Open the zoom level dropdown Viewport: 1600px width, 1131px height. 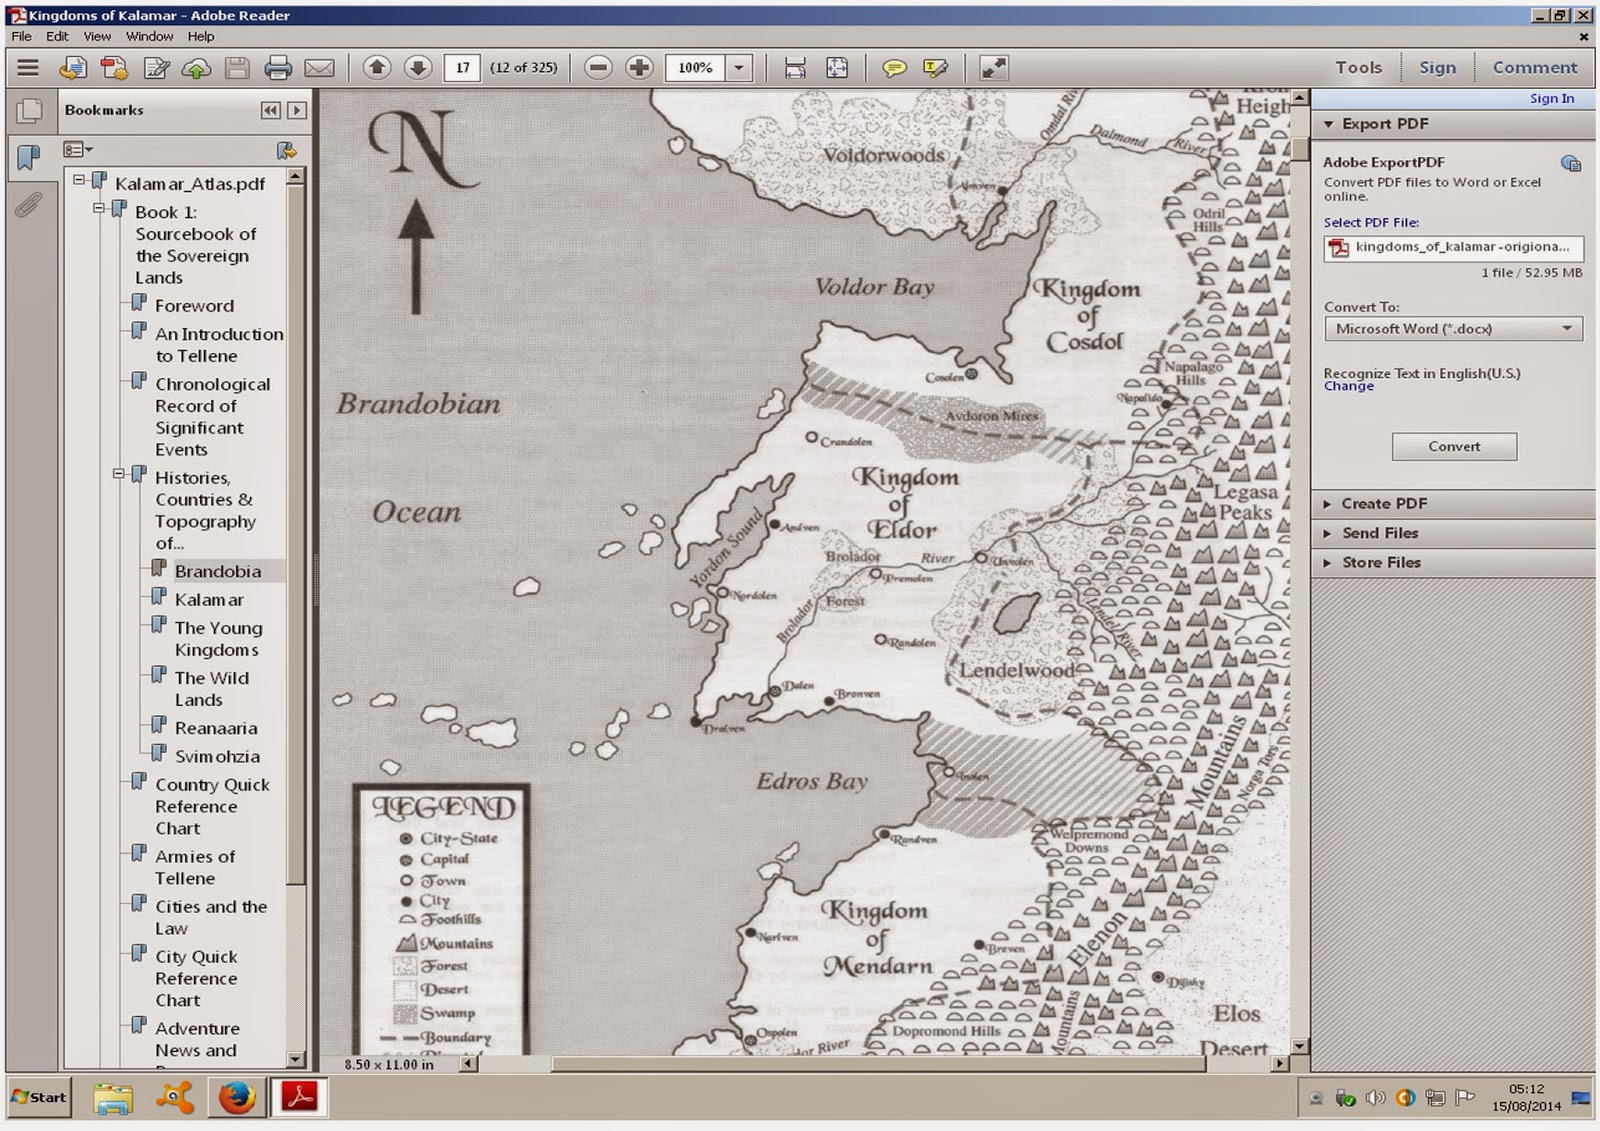tap(739, 68)
